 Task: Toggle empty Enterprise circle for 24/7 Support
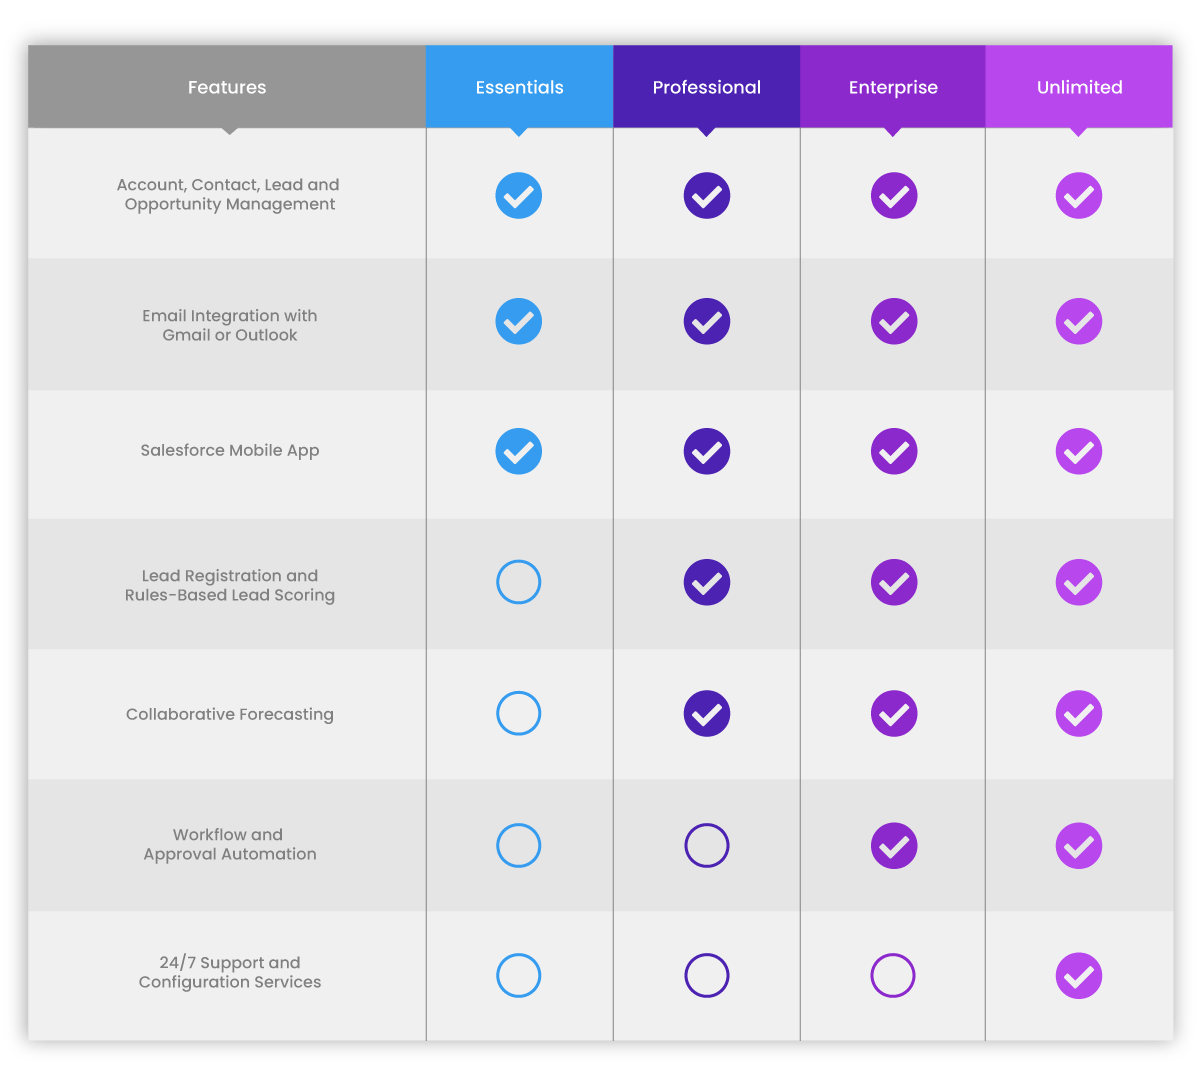pyautogui.click(x=893, y=976)
